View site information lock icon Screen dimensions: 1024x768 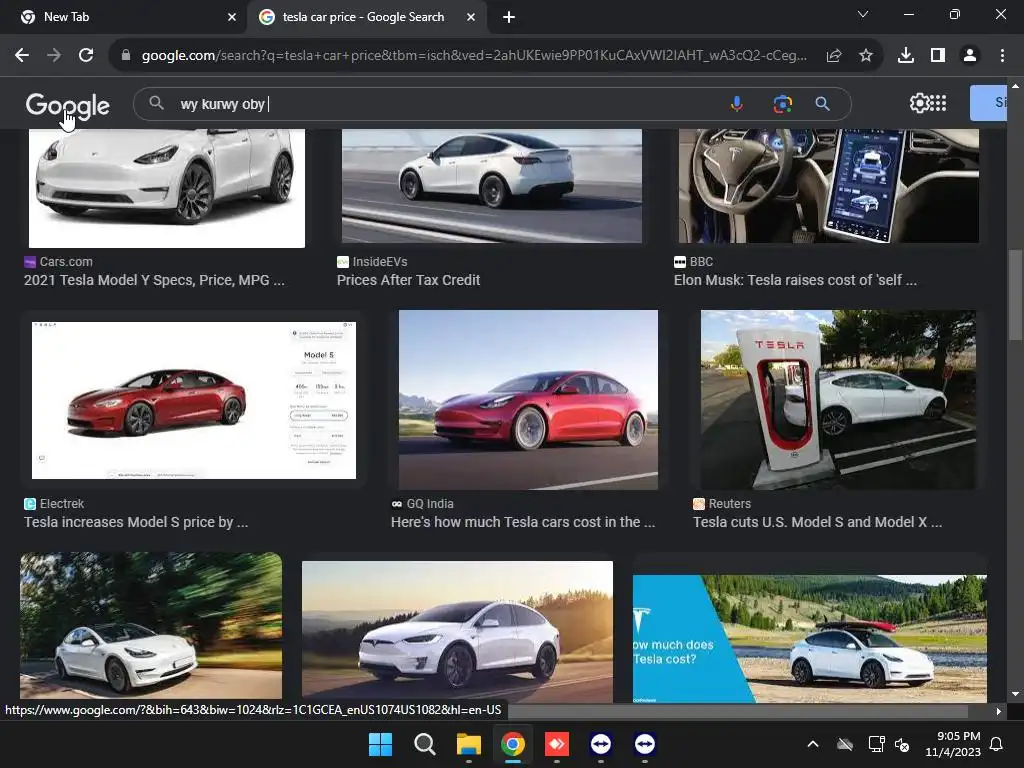tap(126, 56)
